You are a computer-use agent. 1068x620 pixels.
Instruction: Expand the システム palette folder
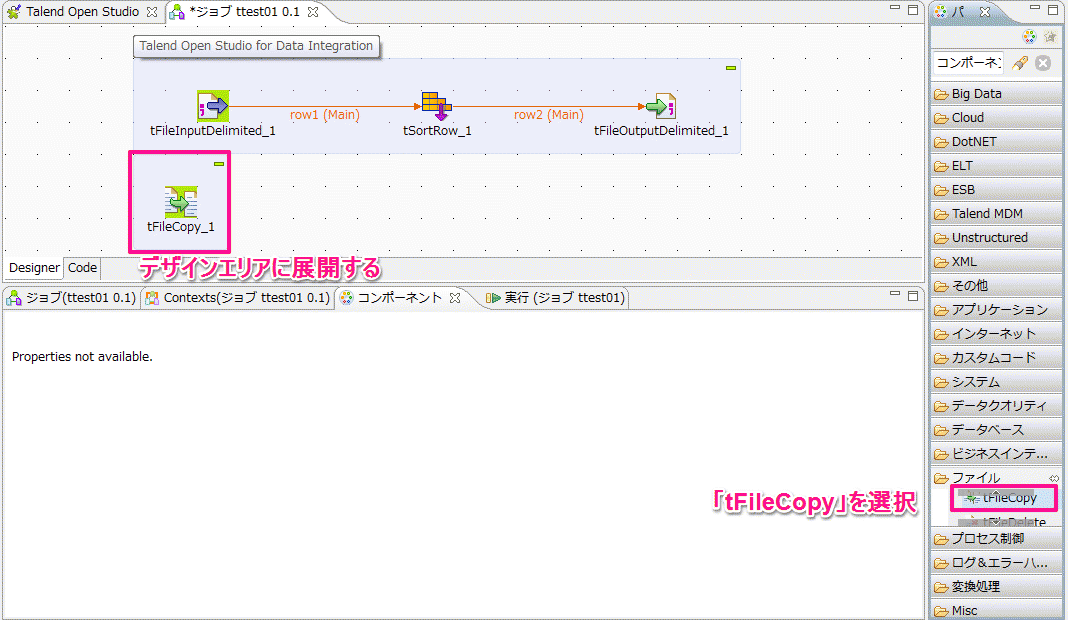(996, 382)
